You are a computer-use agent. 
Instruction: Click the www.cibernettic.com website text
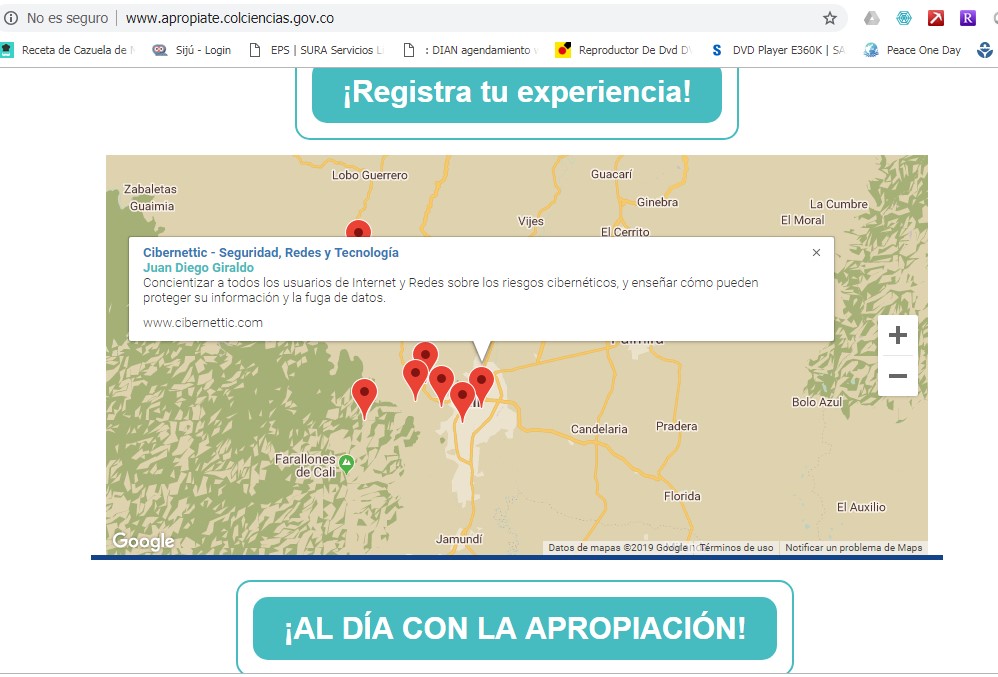(203, 323)
